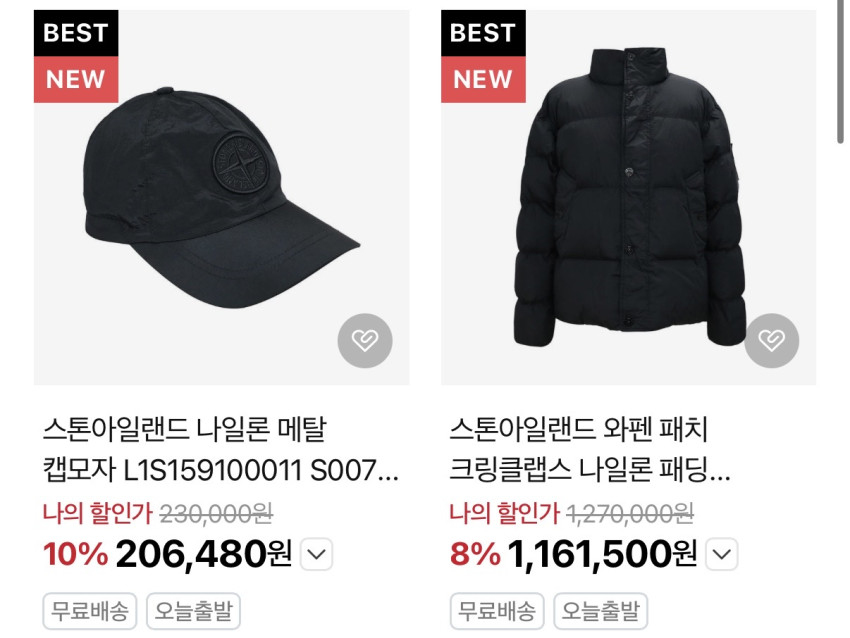Viewport: 850px width, 638px height.
Task: Select 무료배송 tag under the cap
Action: coord(89,611)
